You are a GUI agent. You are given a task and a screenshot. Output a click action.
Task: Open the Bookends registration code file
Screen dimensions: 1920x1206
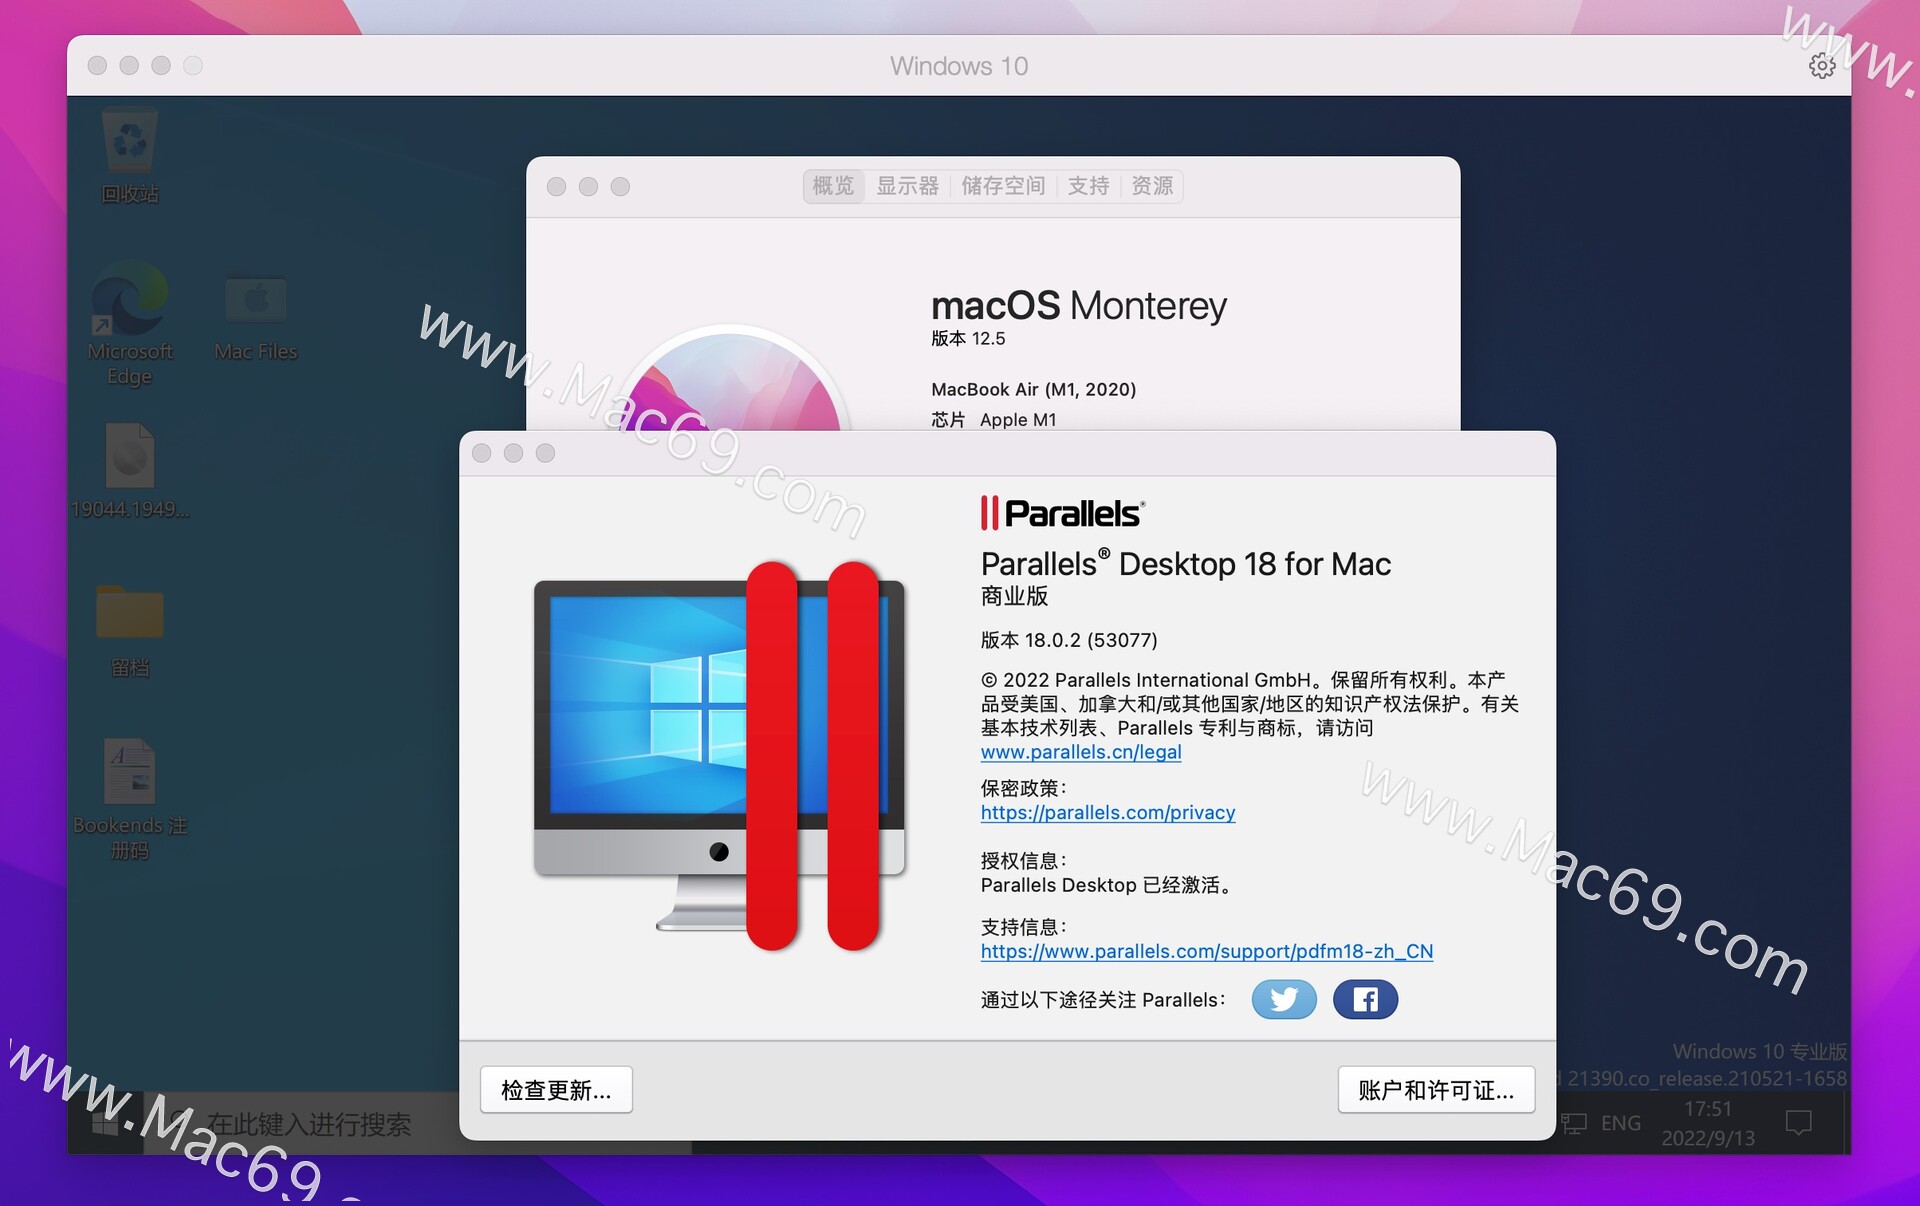coord(130,773)
